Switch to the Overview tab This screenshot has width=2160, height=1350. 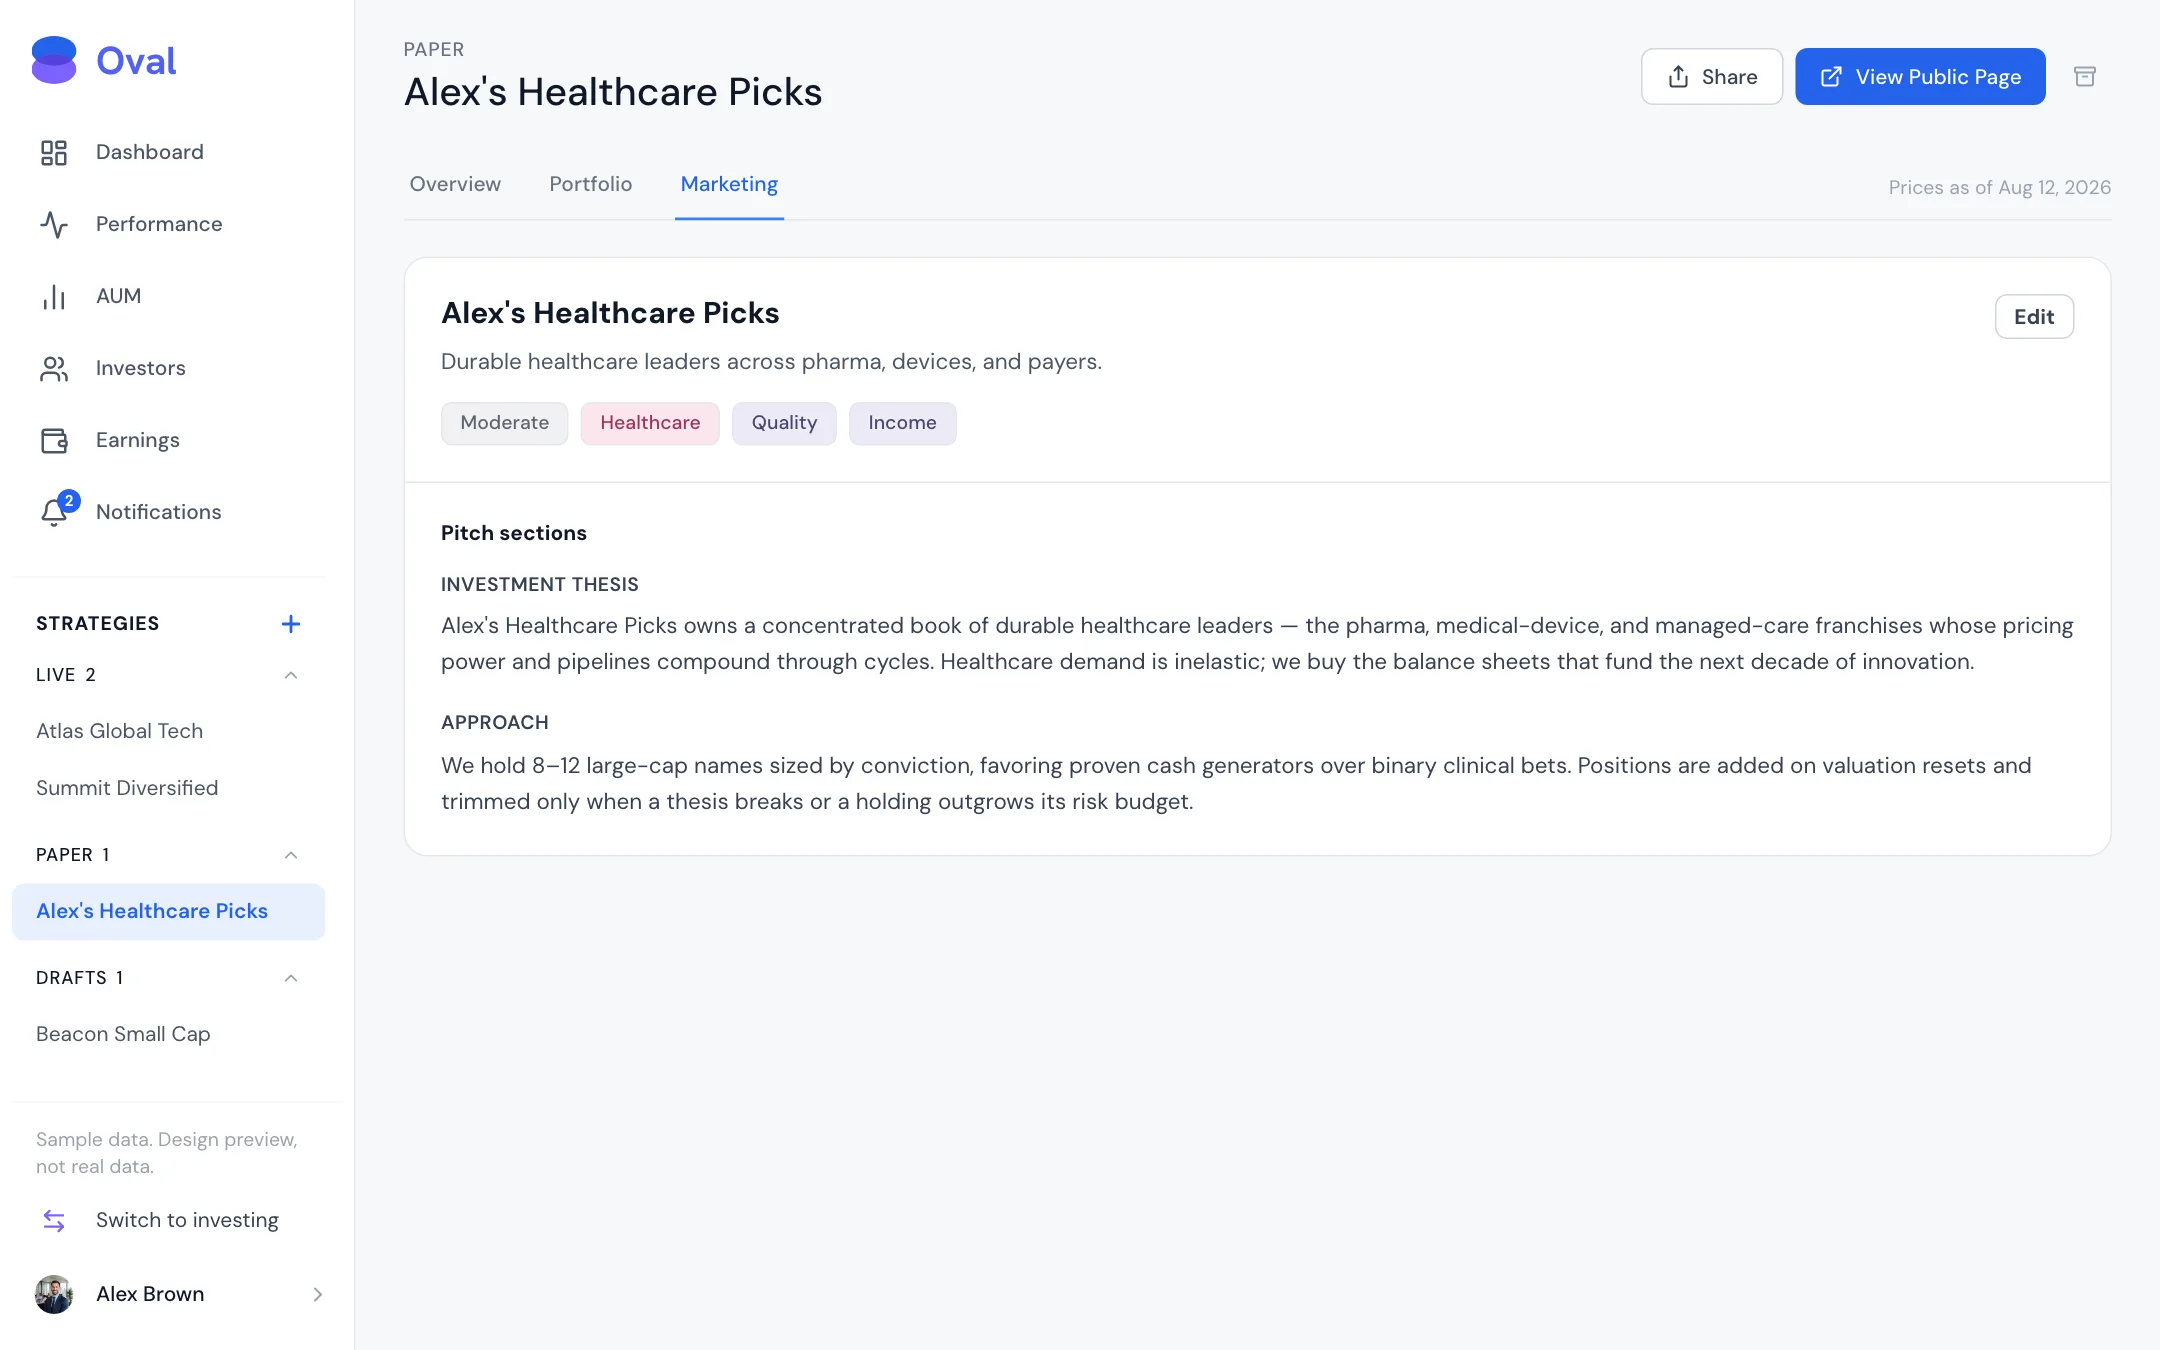455,184
